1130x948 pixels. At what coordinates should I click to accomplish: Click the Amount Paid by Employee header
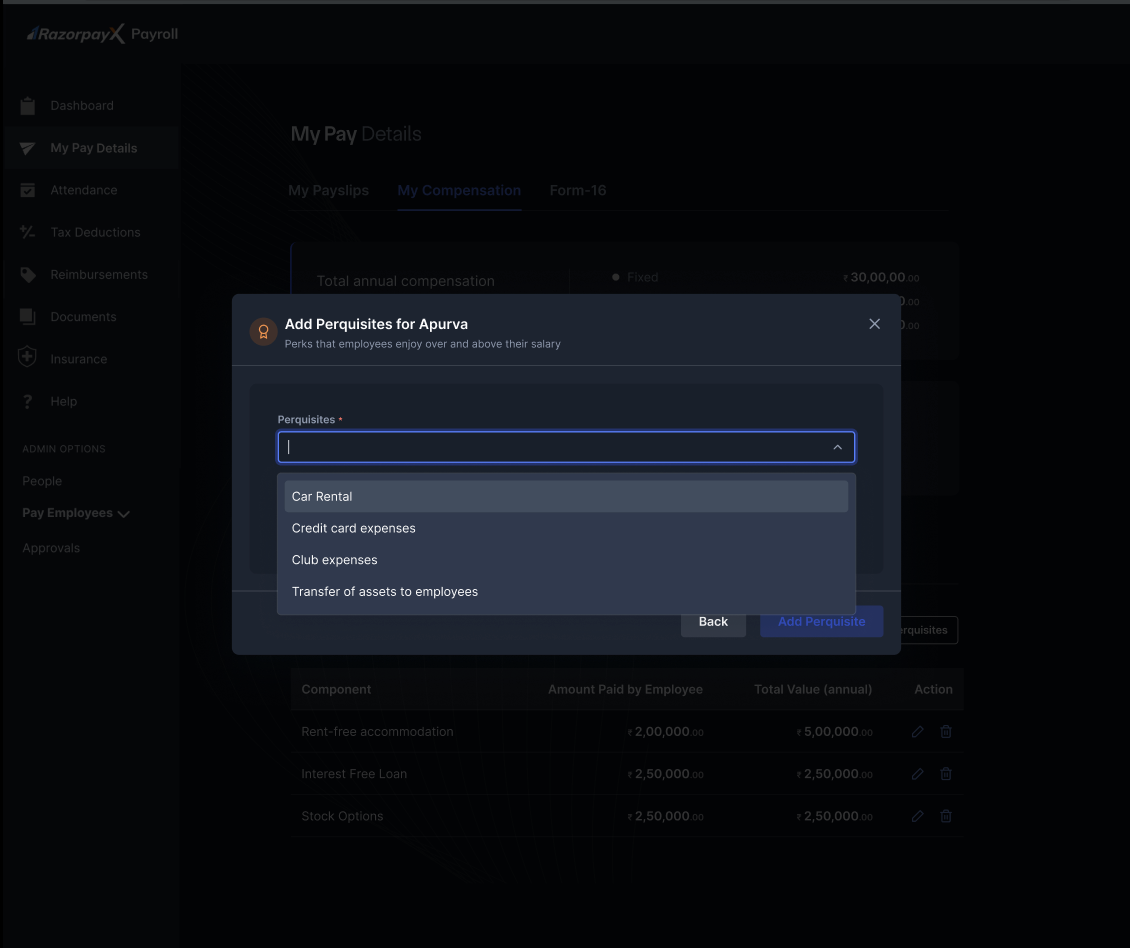[x=626, y=689]
